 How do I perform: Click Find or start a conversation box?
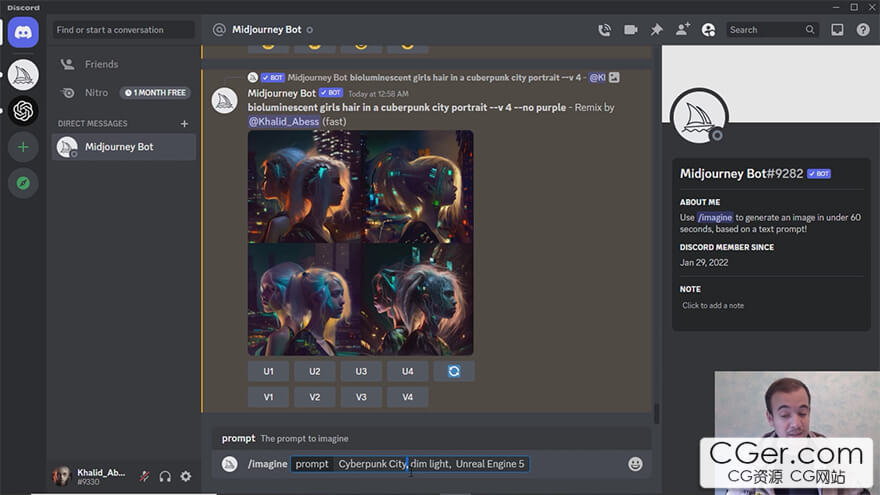coord(123,30)
